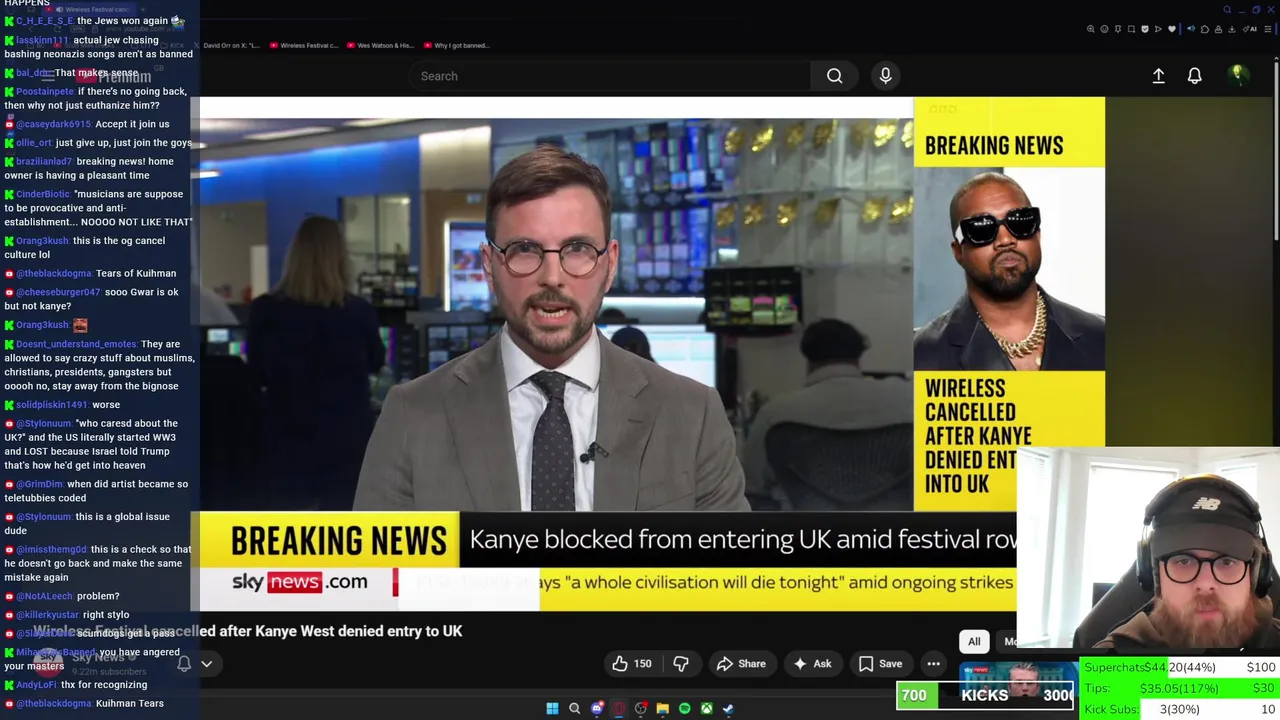
Task: Click the browser send/flow arrow icon
Action: pos(1158,29)
